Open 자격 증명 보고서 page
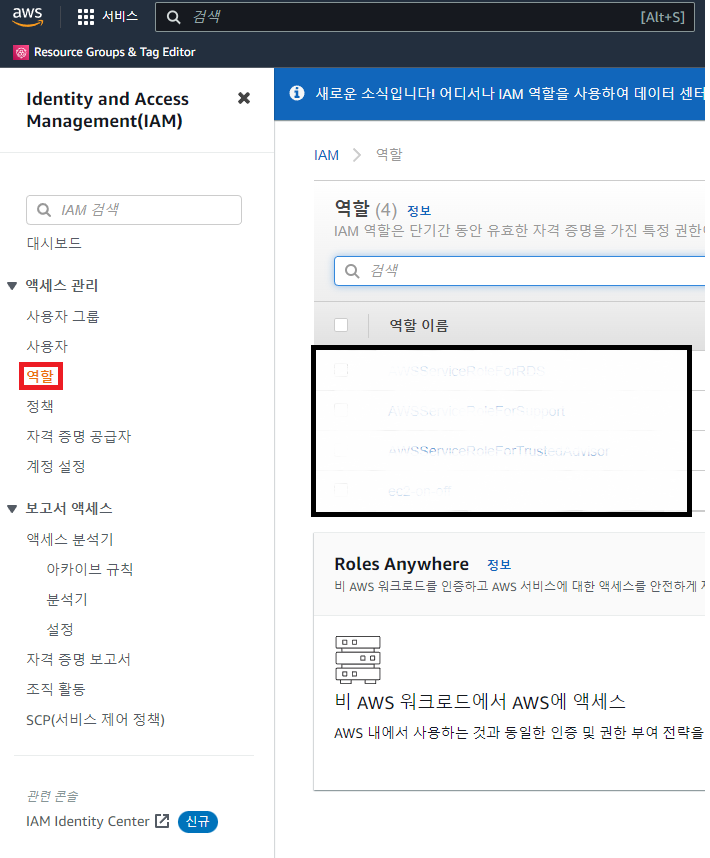Viewport: 710px width, 858px height. pos(78,659)
